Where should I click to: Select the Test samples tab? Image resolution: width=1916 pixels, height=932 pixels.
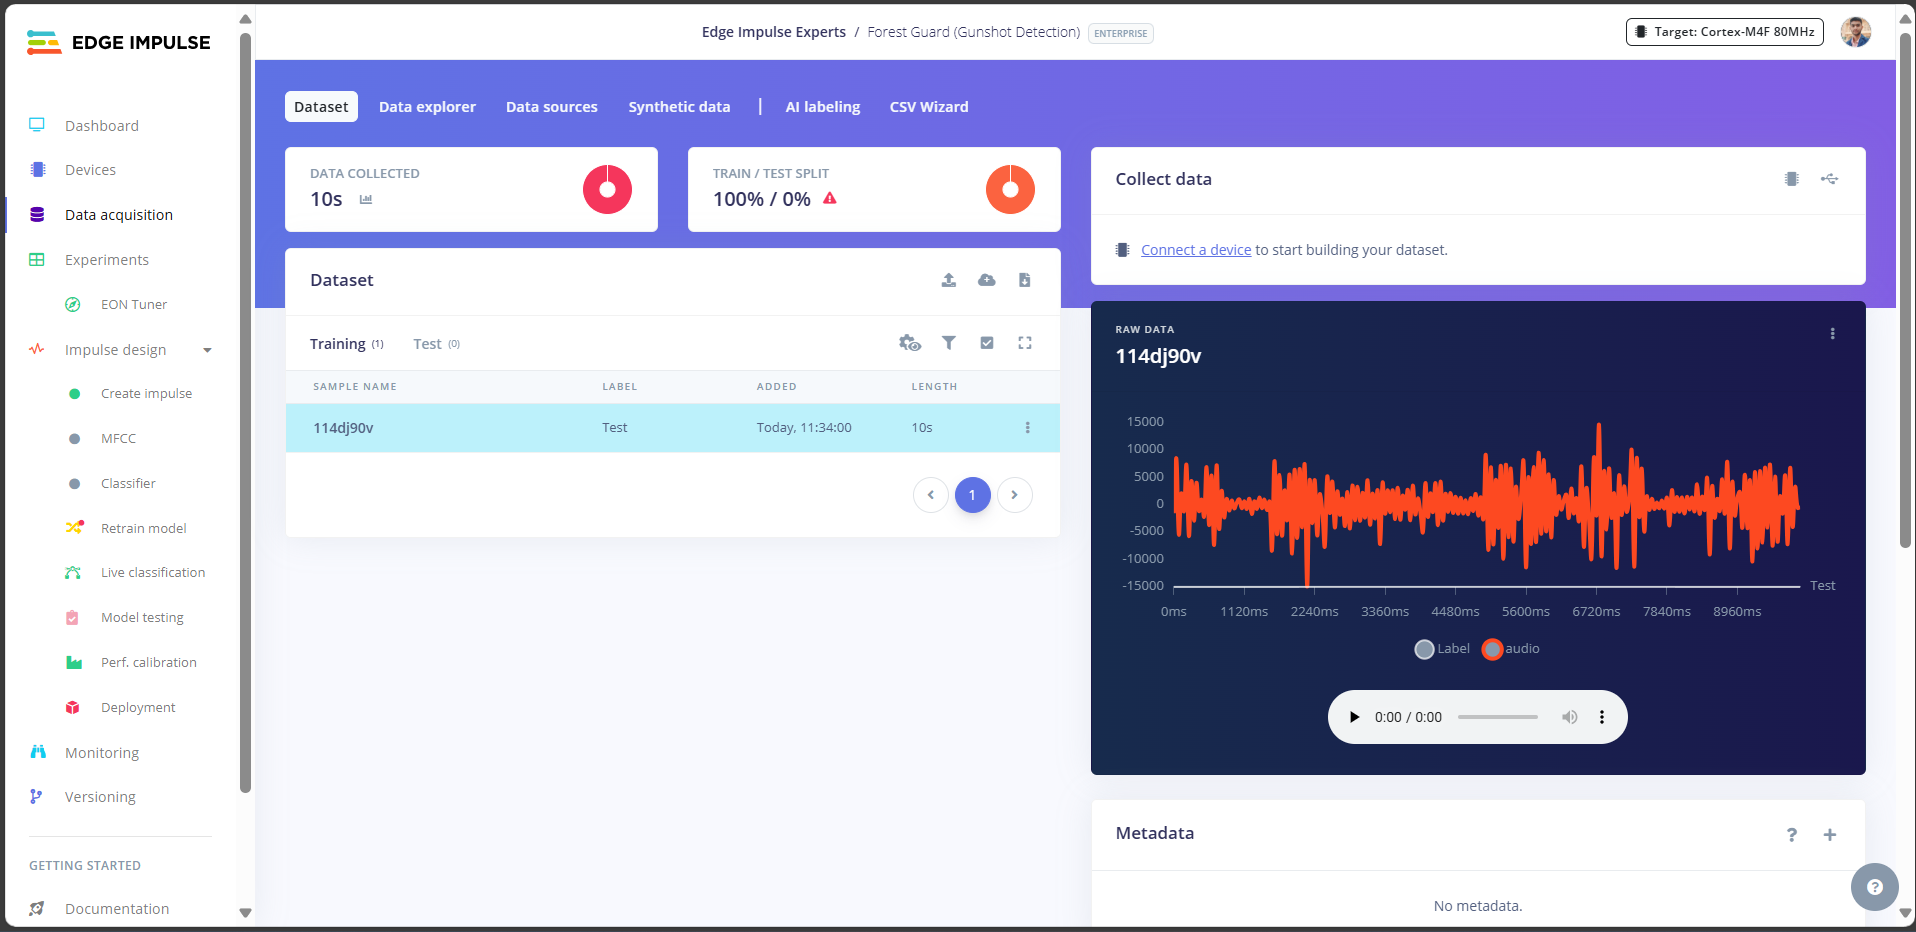coord(436,344)
